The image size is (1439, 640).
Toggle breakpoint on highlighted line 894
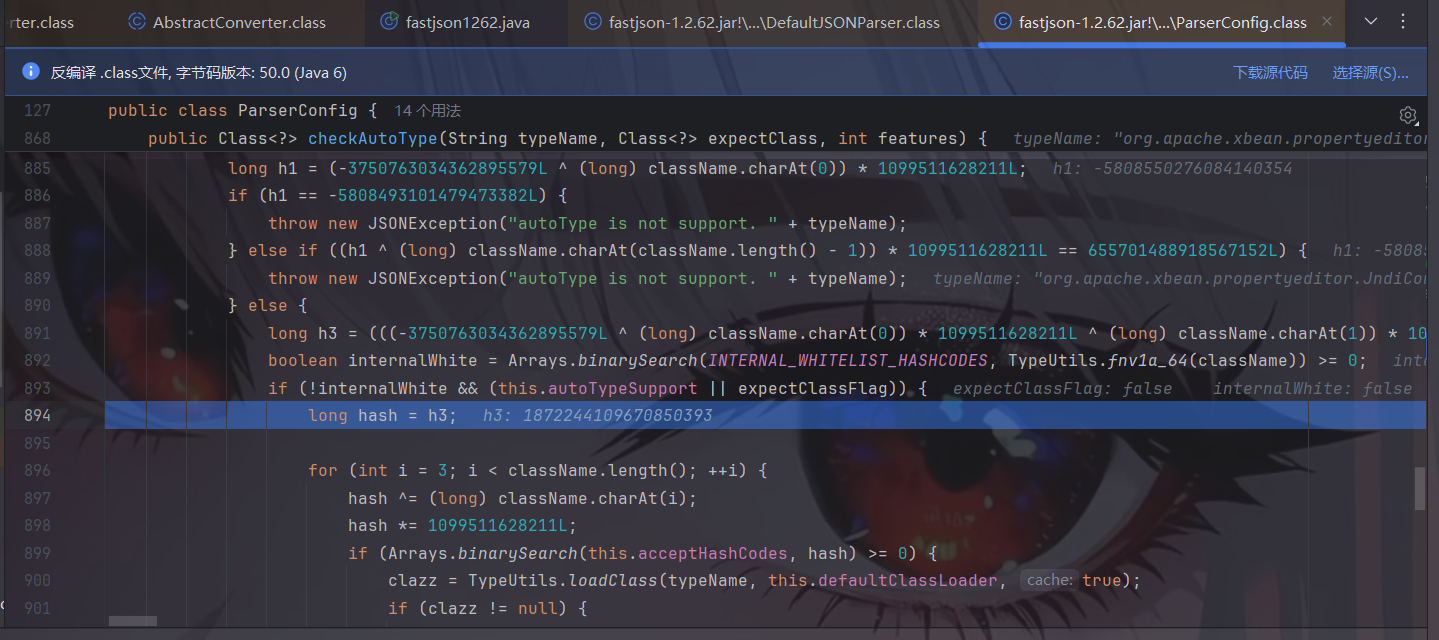click(x=38, y=415)
